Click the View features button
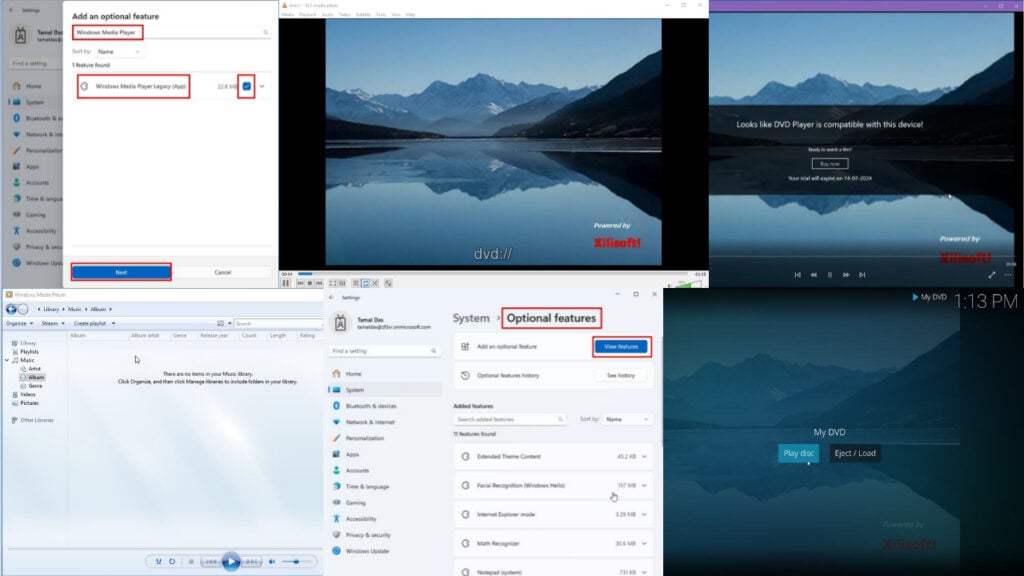The width and height of the screenshot is (1024, 576). (620, 346)
